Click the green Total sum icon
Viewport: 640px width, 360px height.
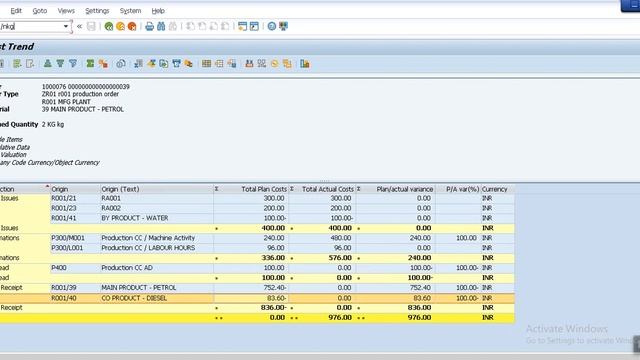pyautogui.click(x=90, y=64)
